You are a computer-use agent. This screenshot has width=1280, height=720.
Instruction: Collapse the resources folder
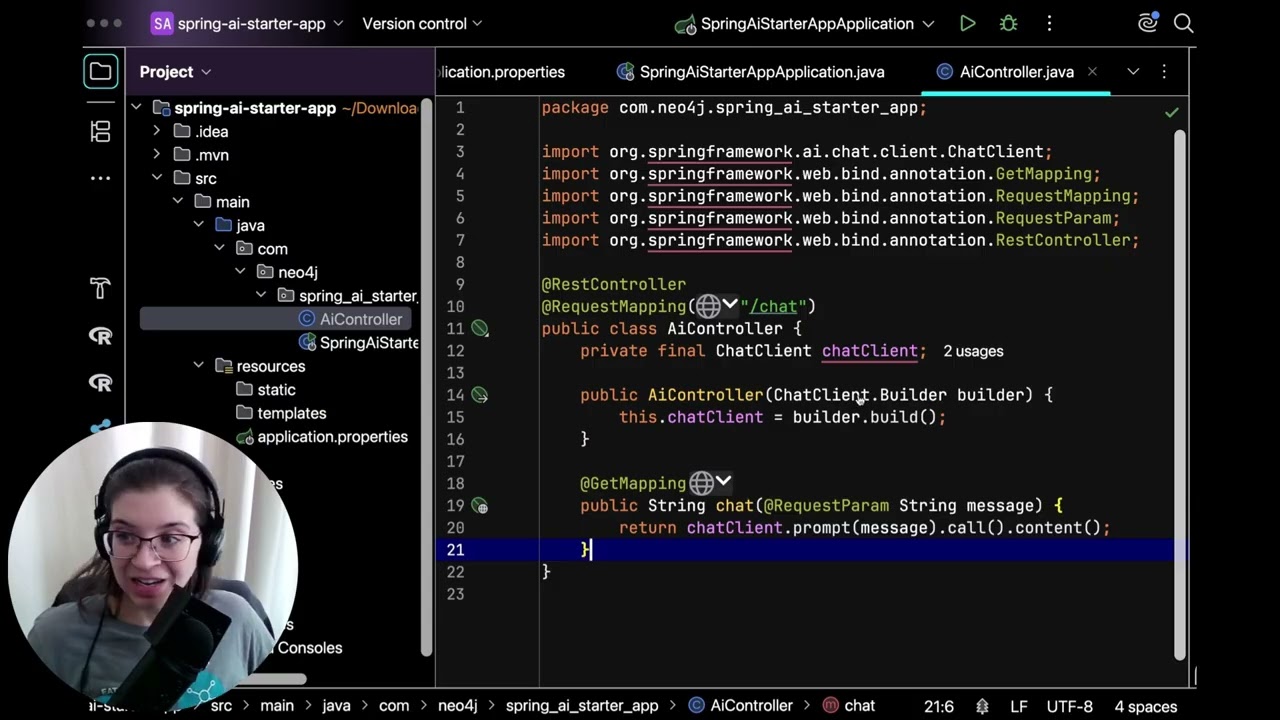click(198, 366)
